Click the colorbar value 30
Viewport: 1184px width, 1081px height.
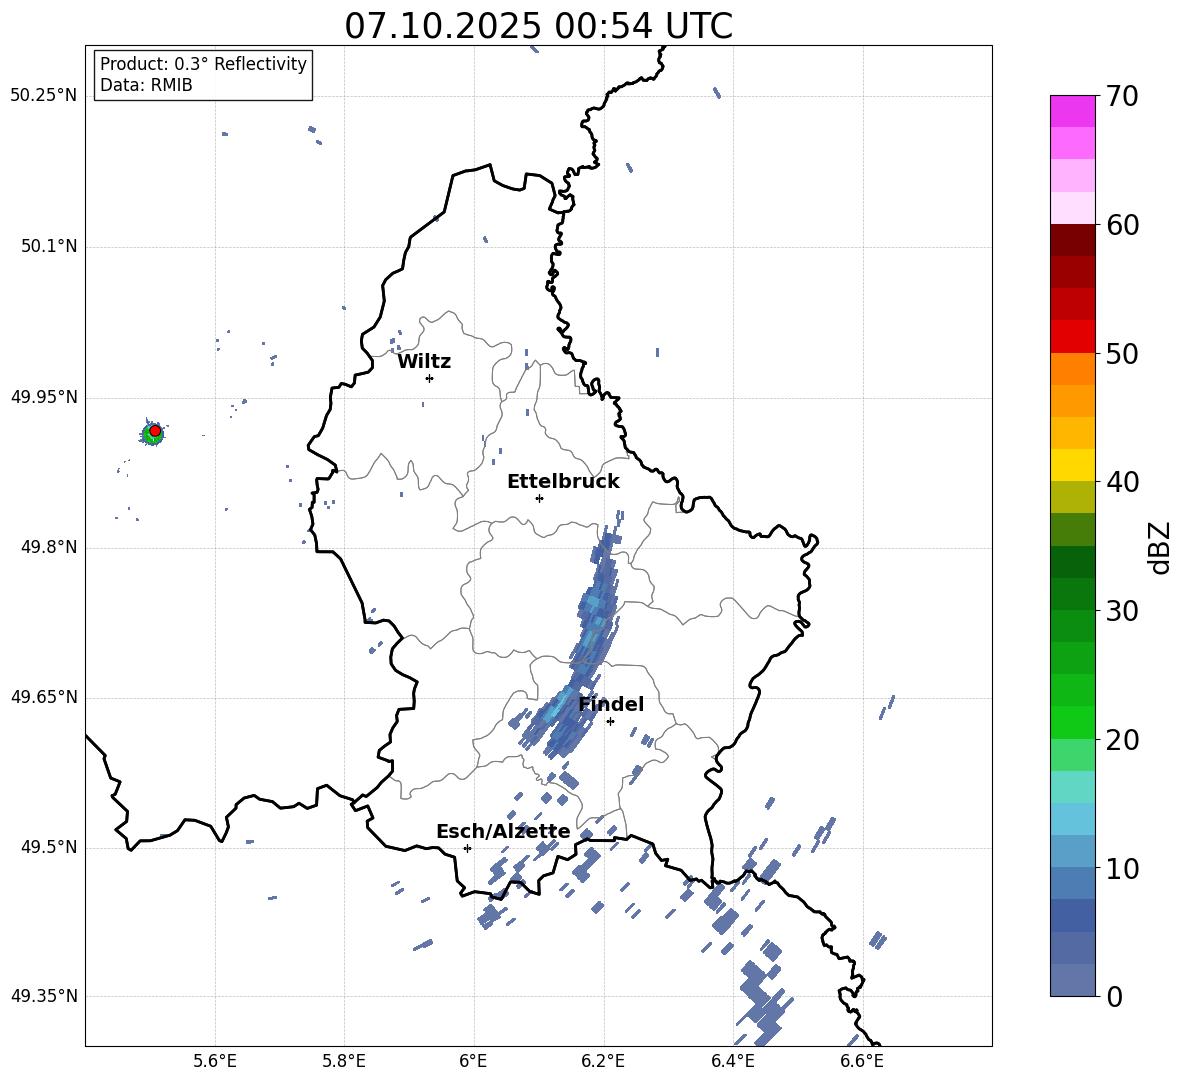coord(1122,611)
